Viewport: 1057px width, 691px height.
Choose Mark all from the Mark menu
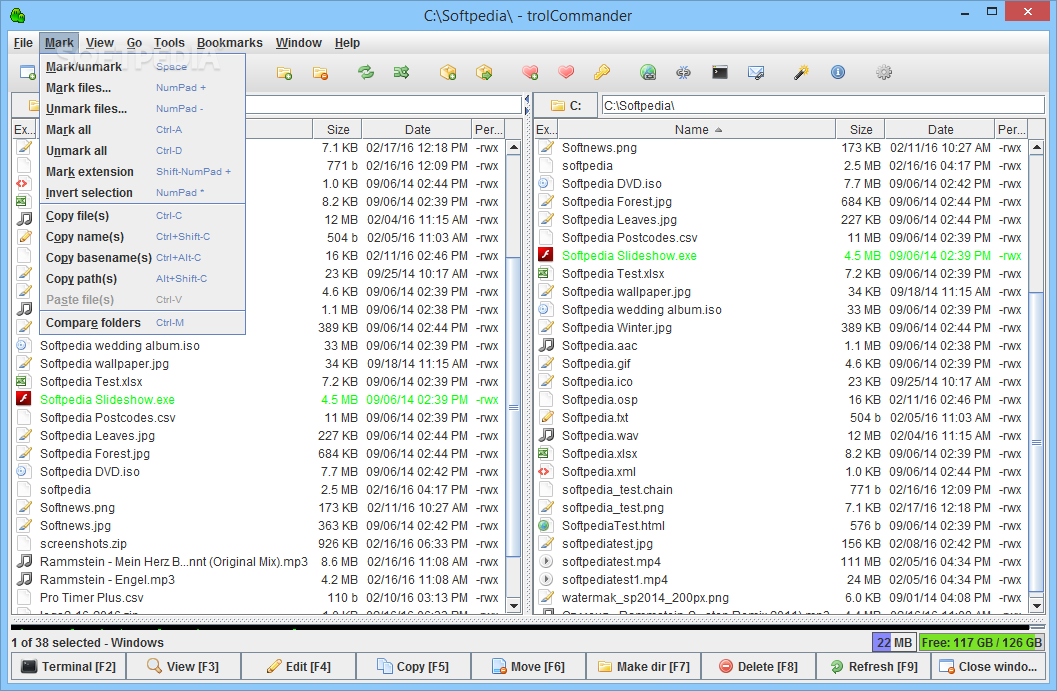[x=142, y=129]
